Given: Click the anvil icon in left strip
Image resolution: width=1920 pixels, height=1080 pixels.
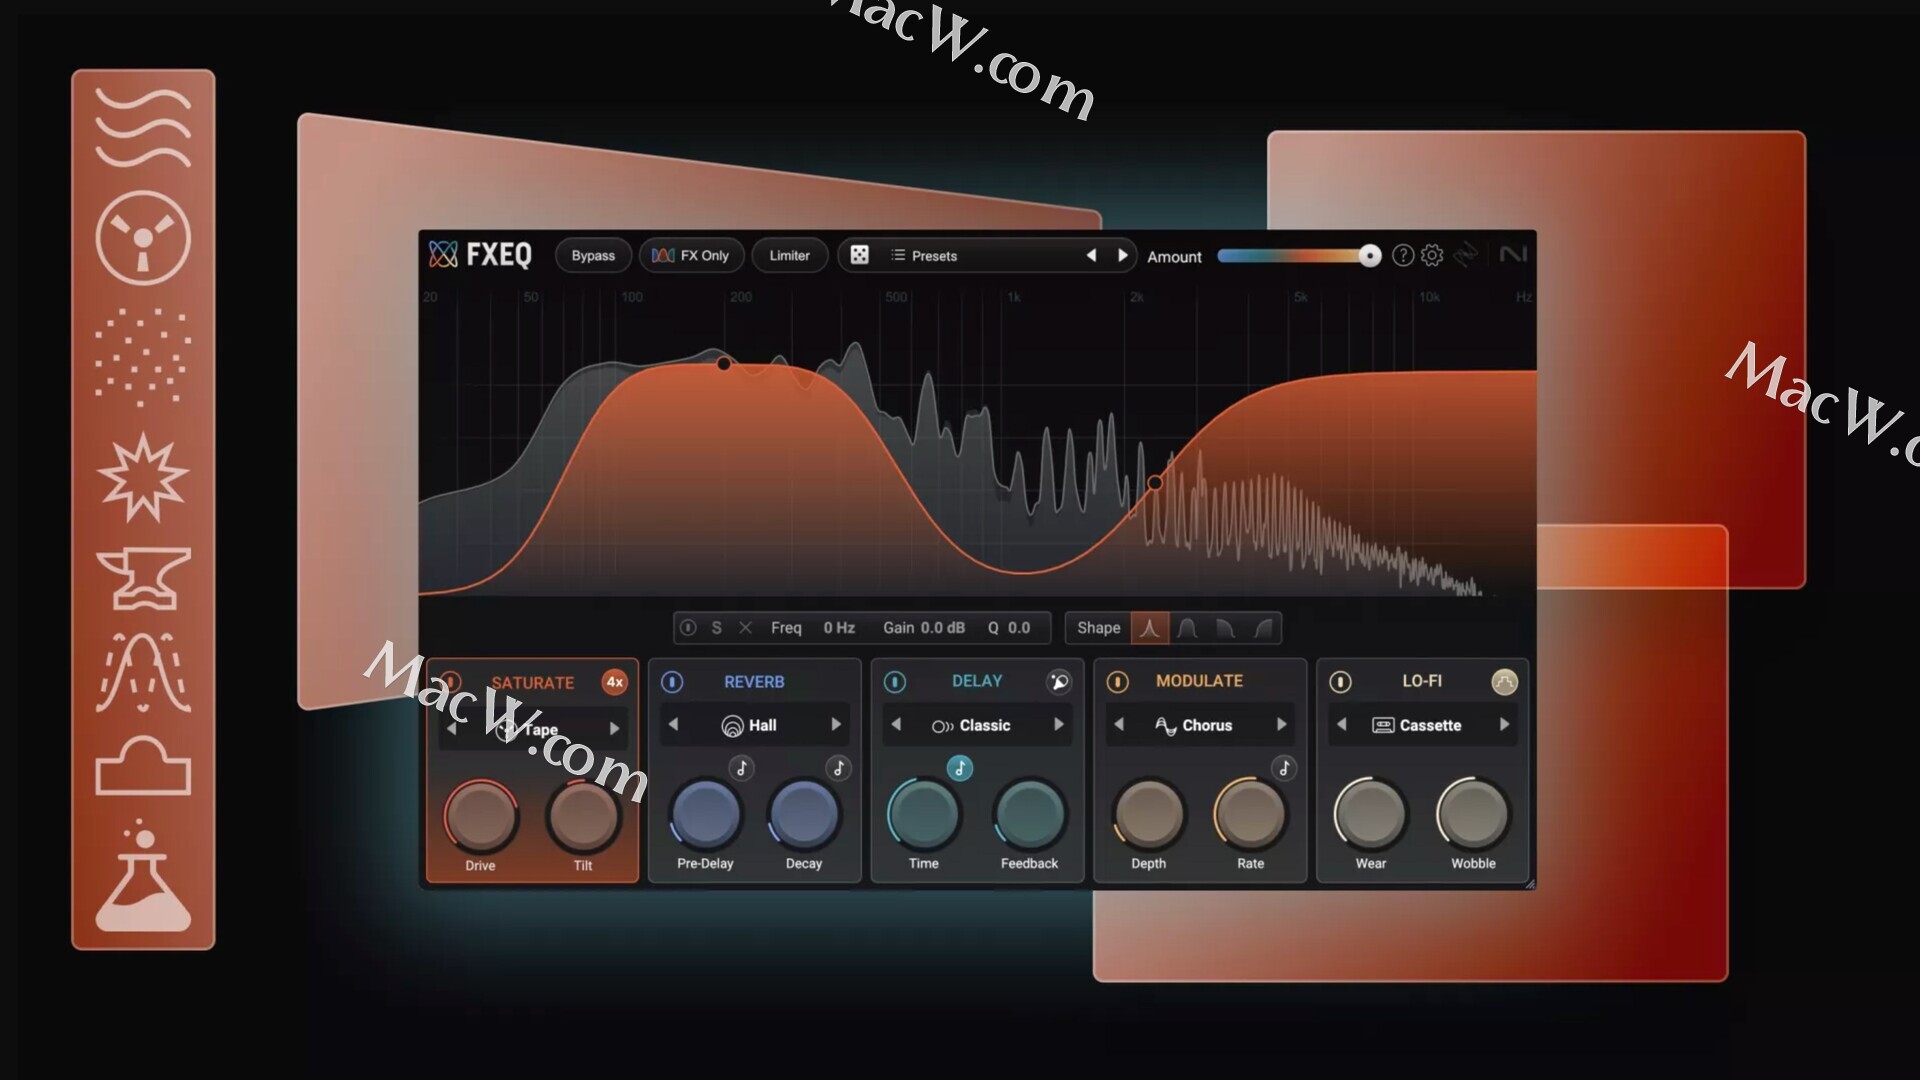Looking at the screenshot, I should coord(143,578).
